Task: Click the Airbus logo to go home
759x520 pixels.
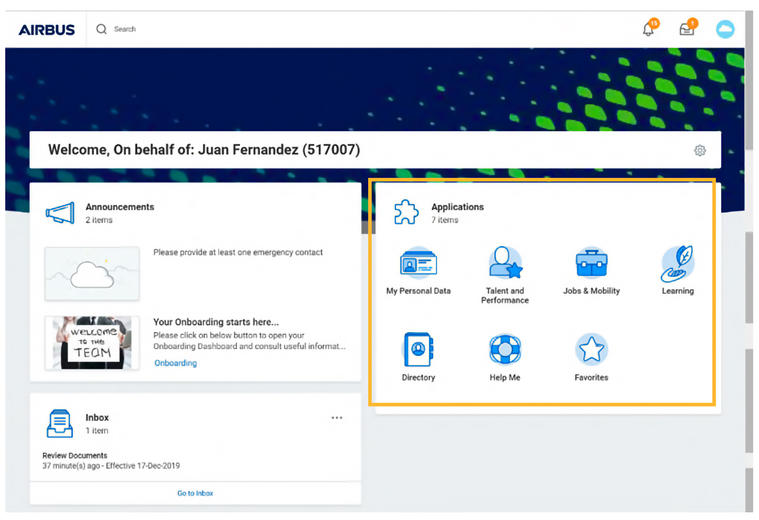Action: pos(46,30)
